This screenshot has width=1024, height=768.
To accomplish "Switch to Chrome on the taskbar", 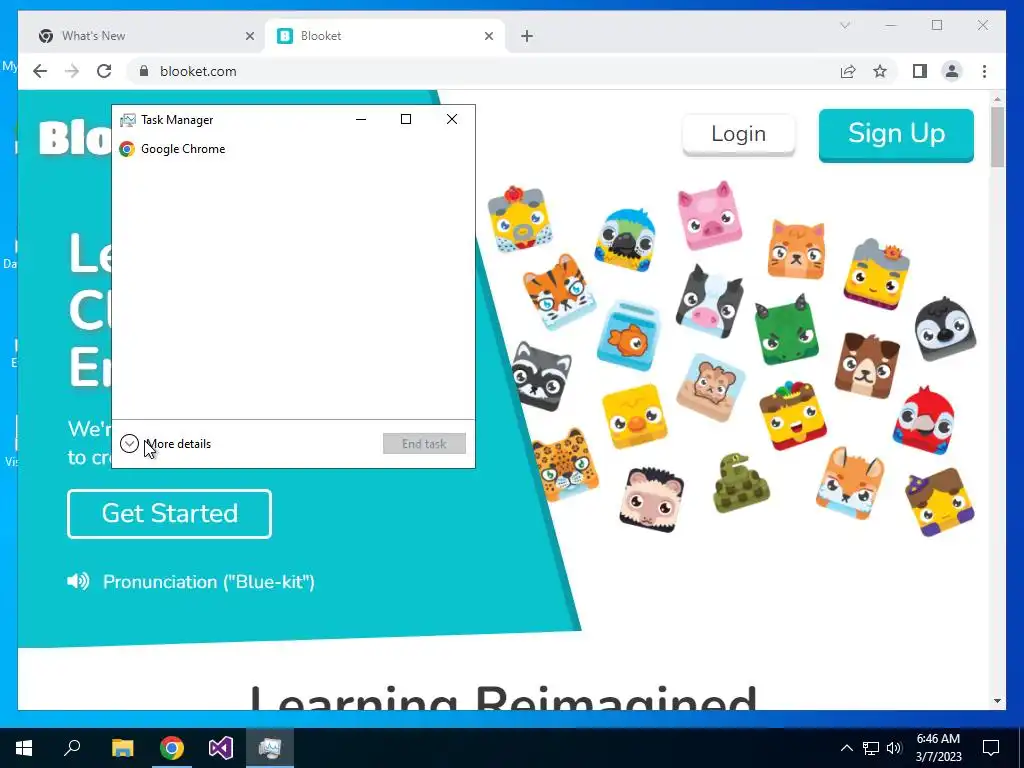I will (172, 748).
